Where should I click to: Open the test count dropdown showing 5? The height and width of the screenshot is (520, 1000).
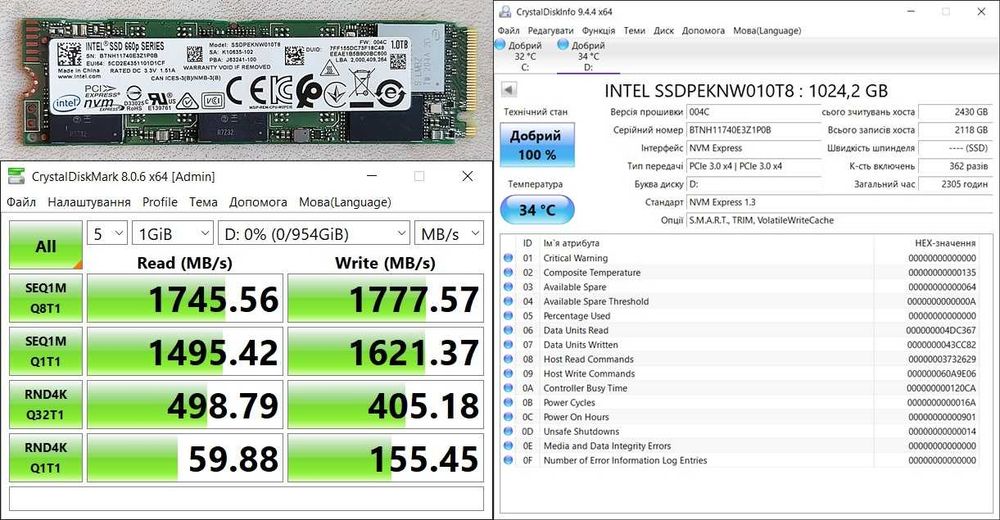pyautogui.click(x=107, y=234)
